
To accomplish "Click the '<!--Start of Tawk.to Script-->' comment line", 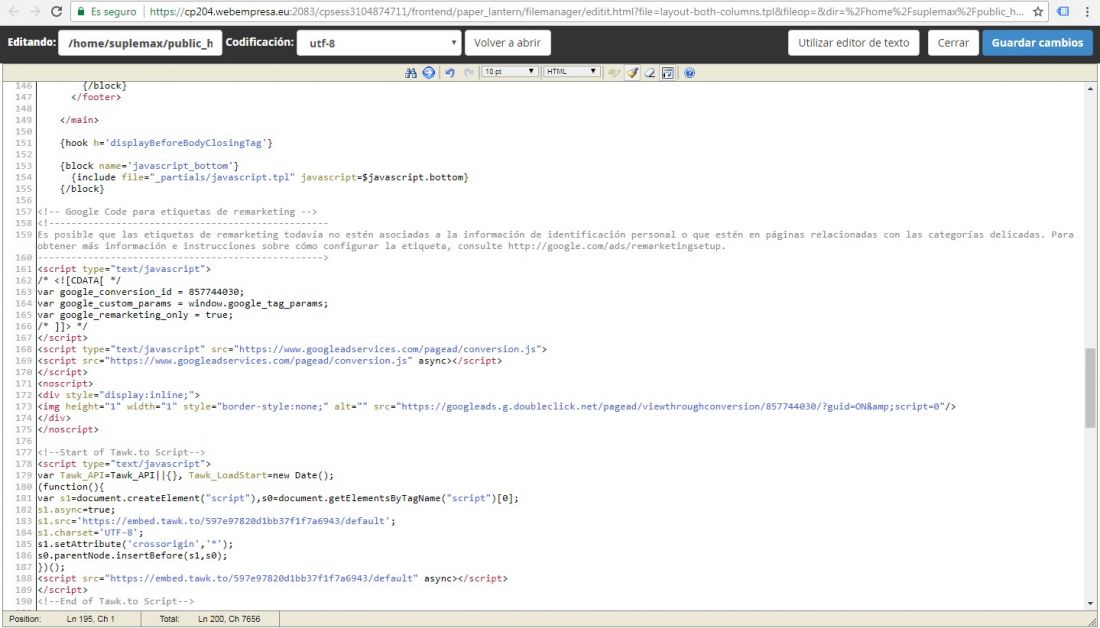I will [x=121, y=453].
